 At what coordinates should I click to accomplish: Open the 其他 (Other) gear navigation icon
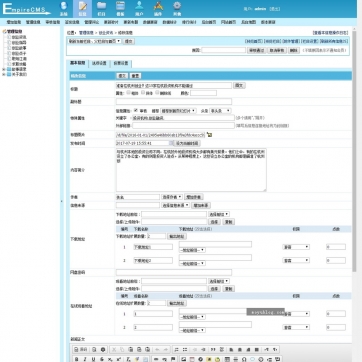177,8
